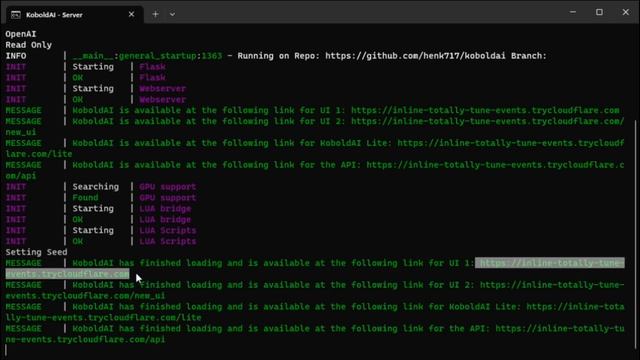Close the terminal window
Viewport: 640px width, 360px height.
[626, 12]
